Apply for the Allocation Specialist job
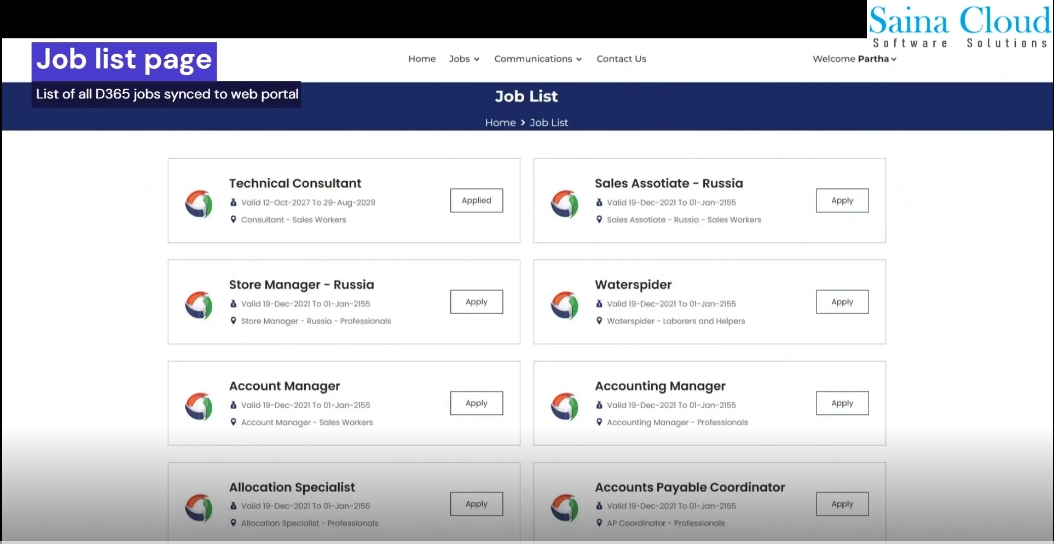The height and width of the screenshot is (544, 1054). tap(477, 504)
